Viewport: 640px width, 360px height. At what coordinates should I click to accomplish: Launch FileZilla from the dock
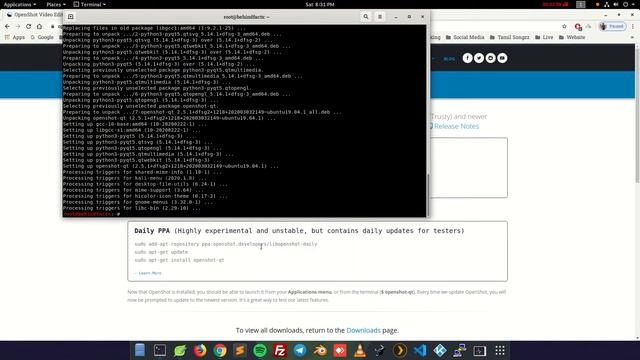(280, 350)
